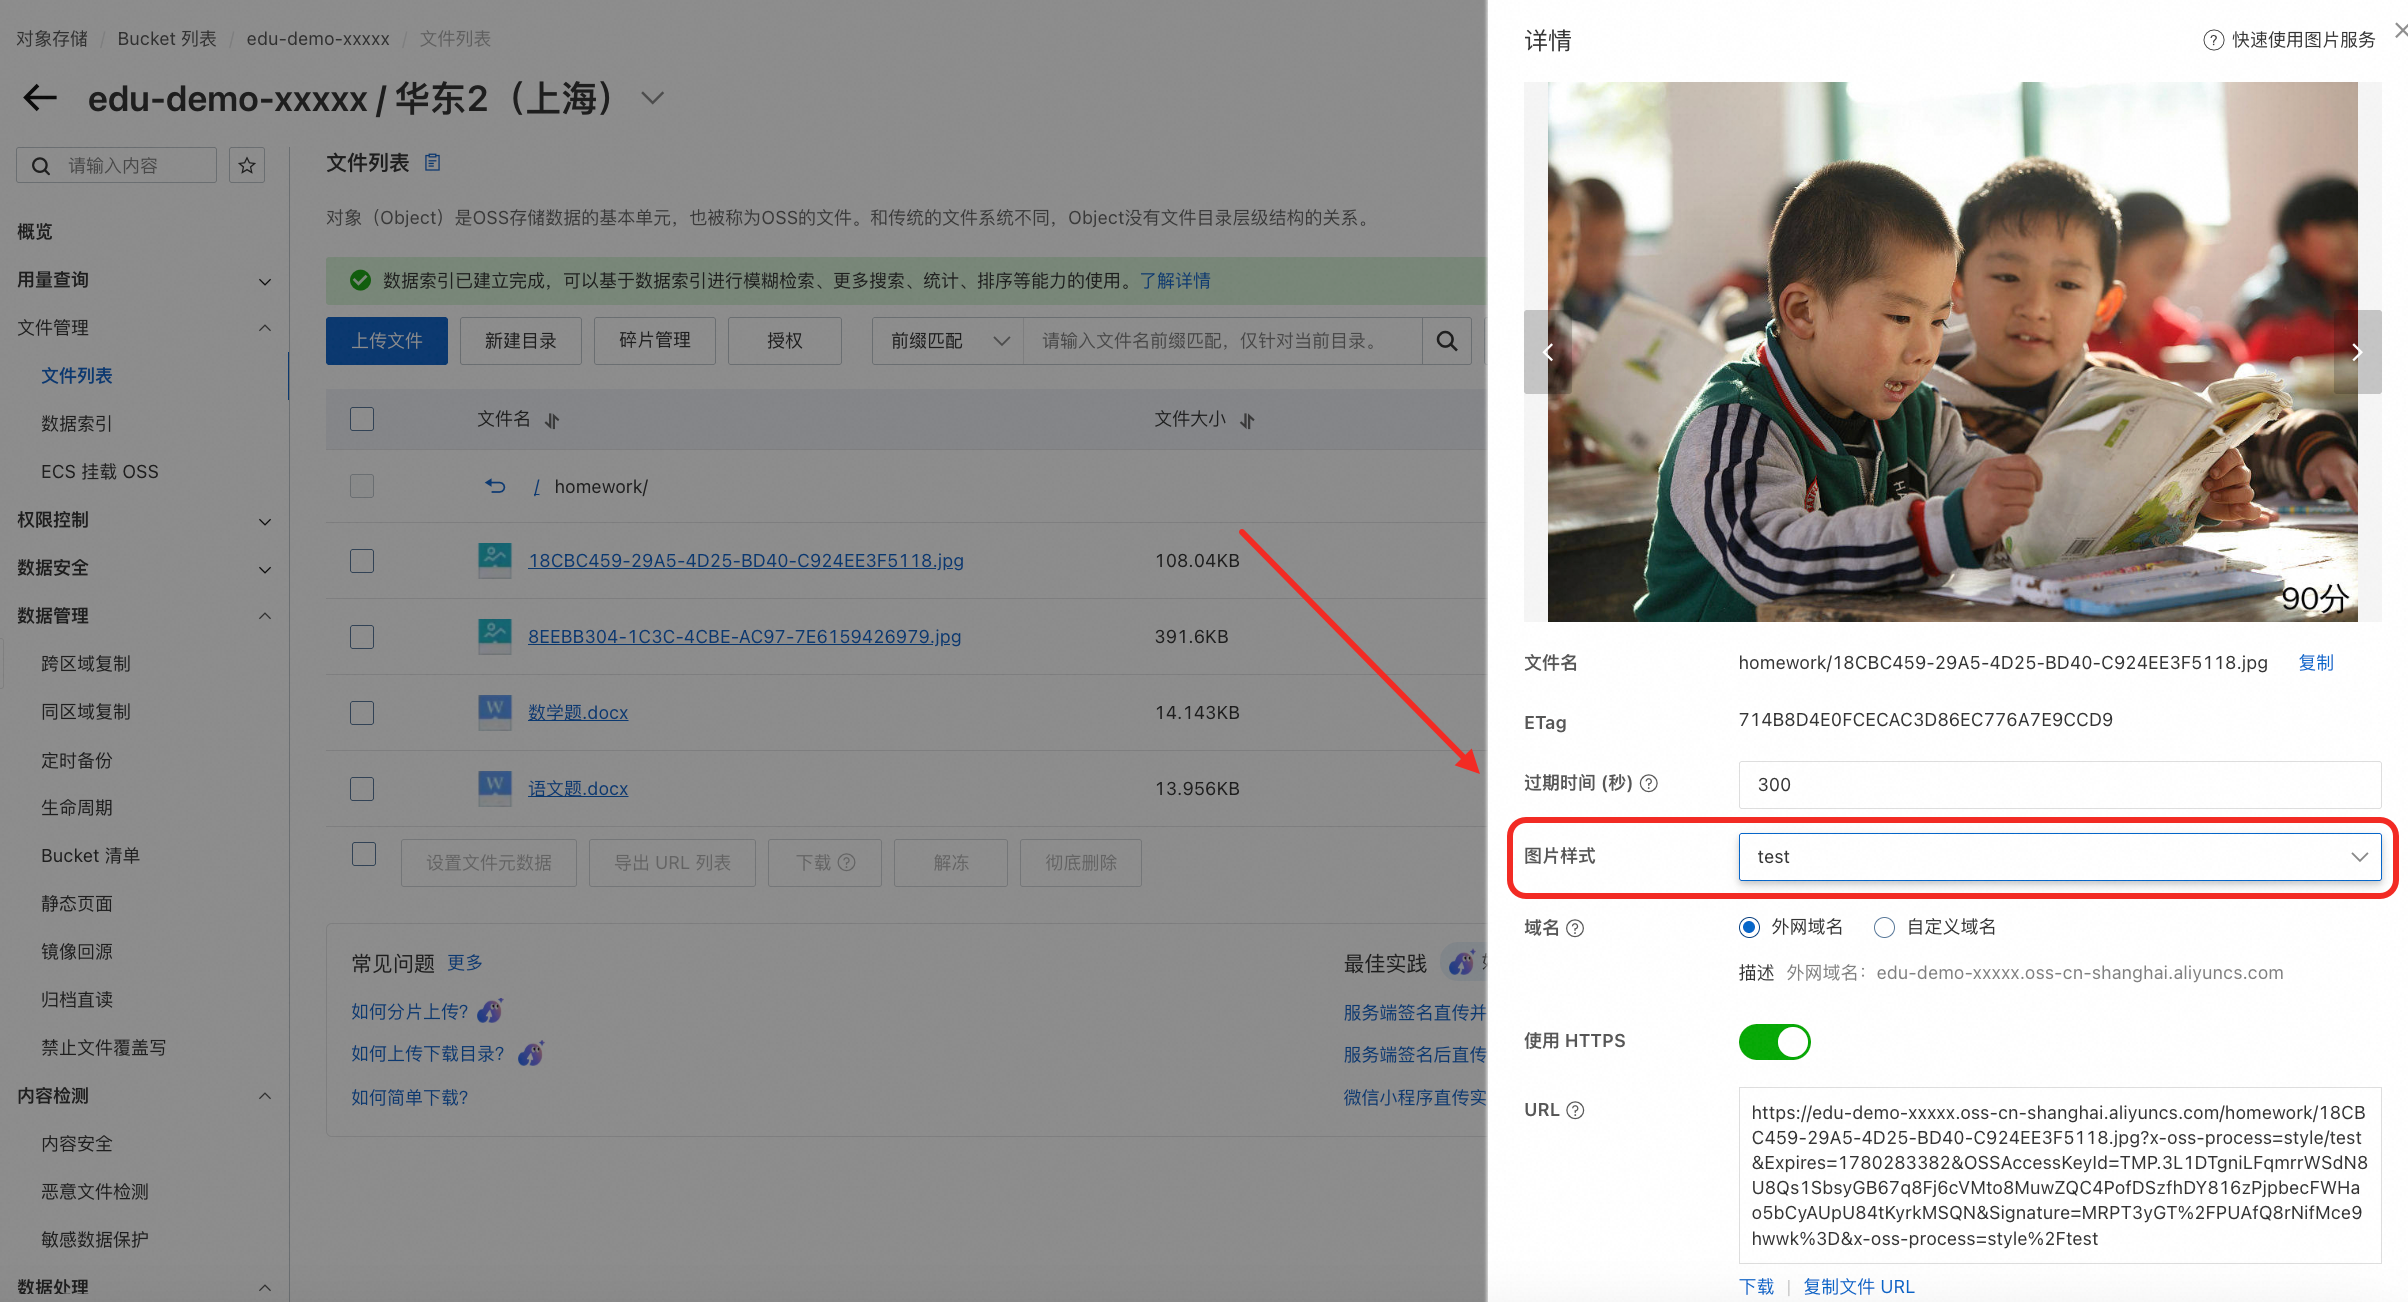
Task: Collapse 内容检测 sidebar section
Action: click(265, 1096)
